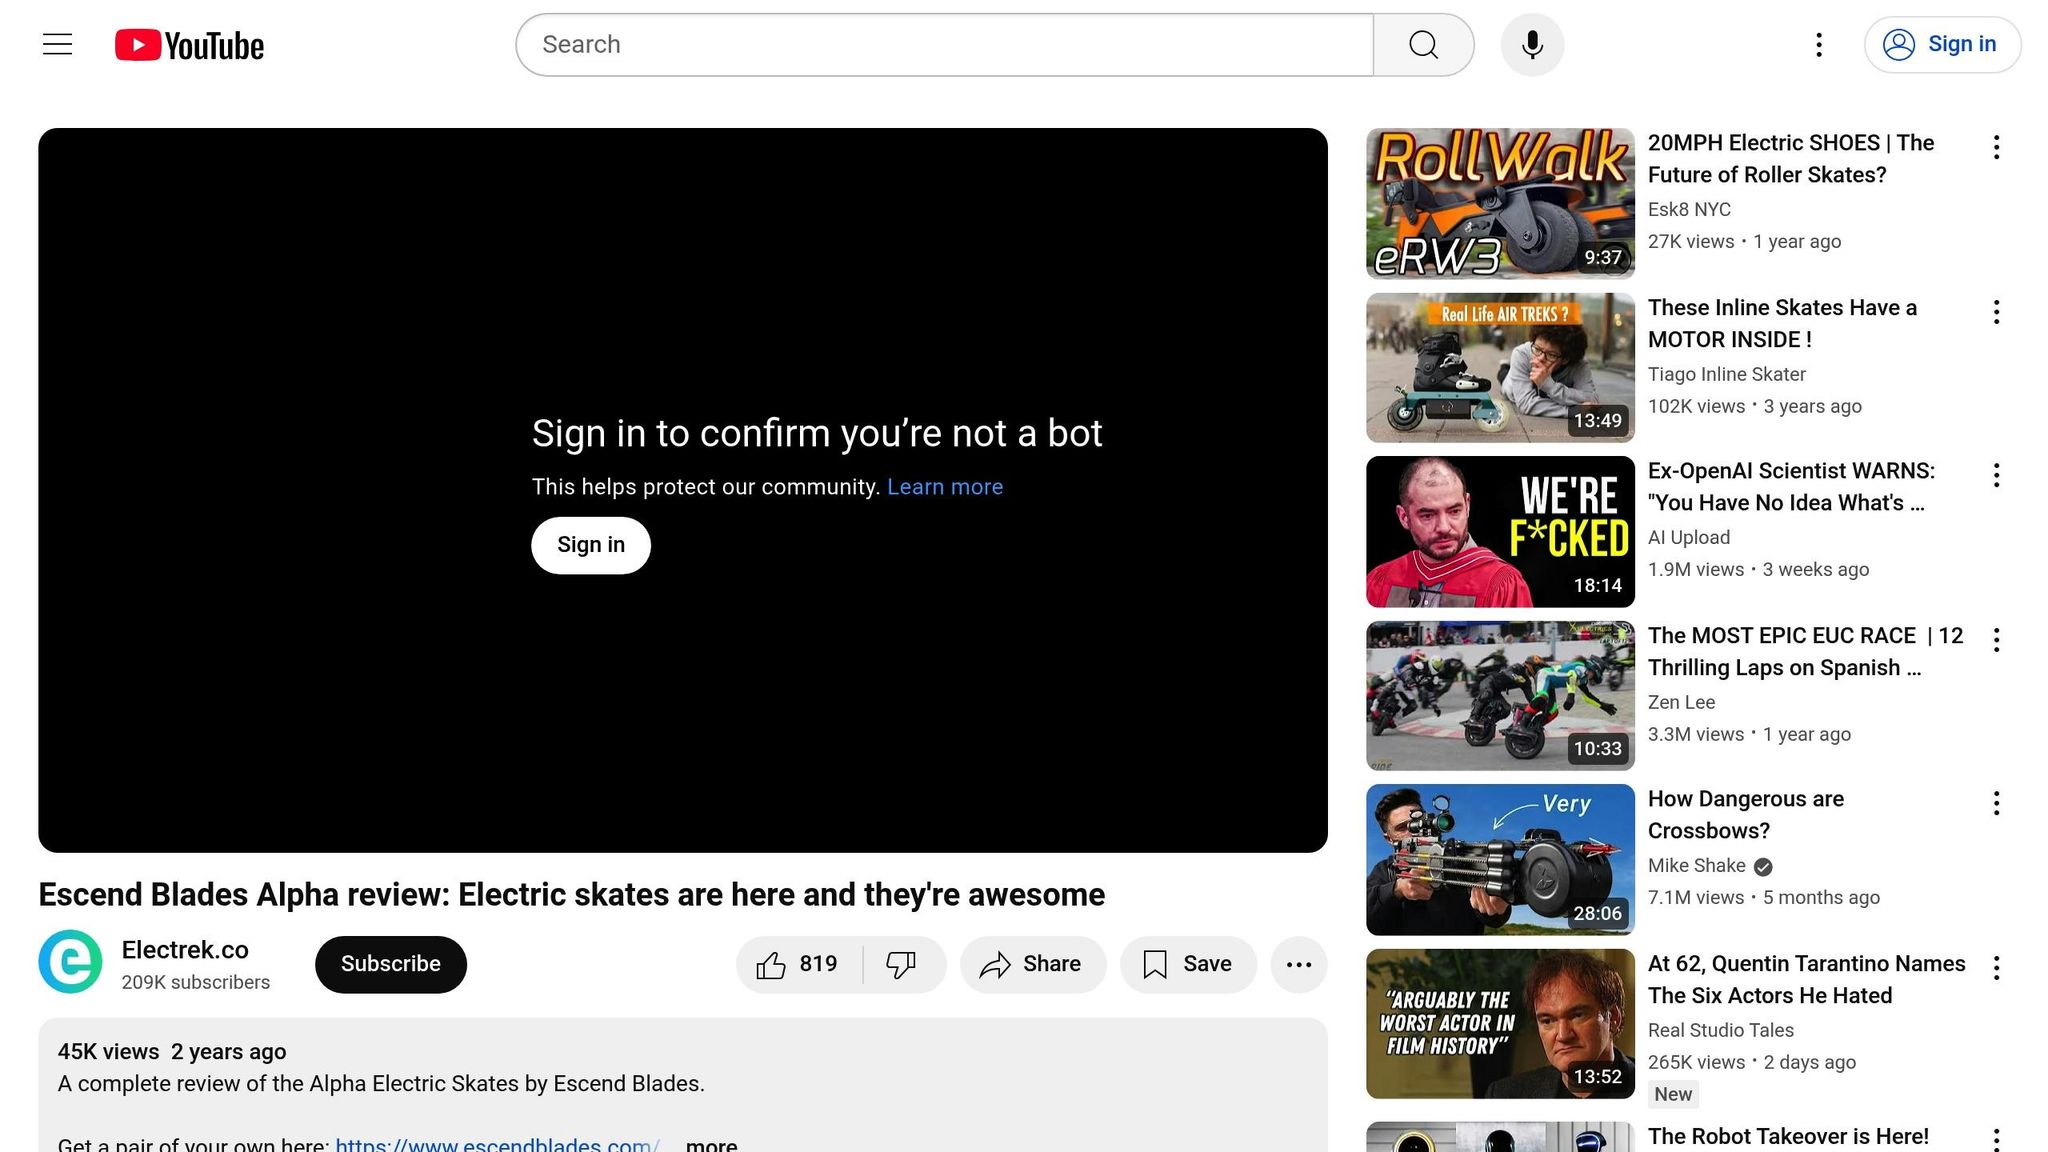Open escendblades.com link in description

[498, 1144]
